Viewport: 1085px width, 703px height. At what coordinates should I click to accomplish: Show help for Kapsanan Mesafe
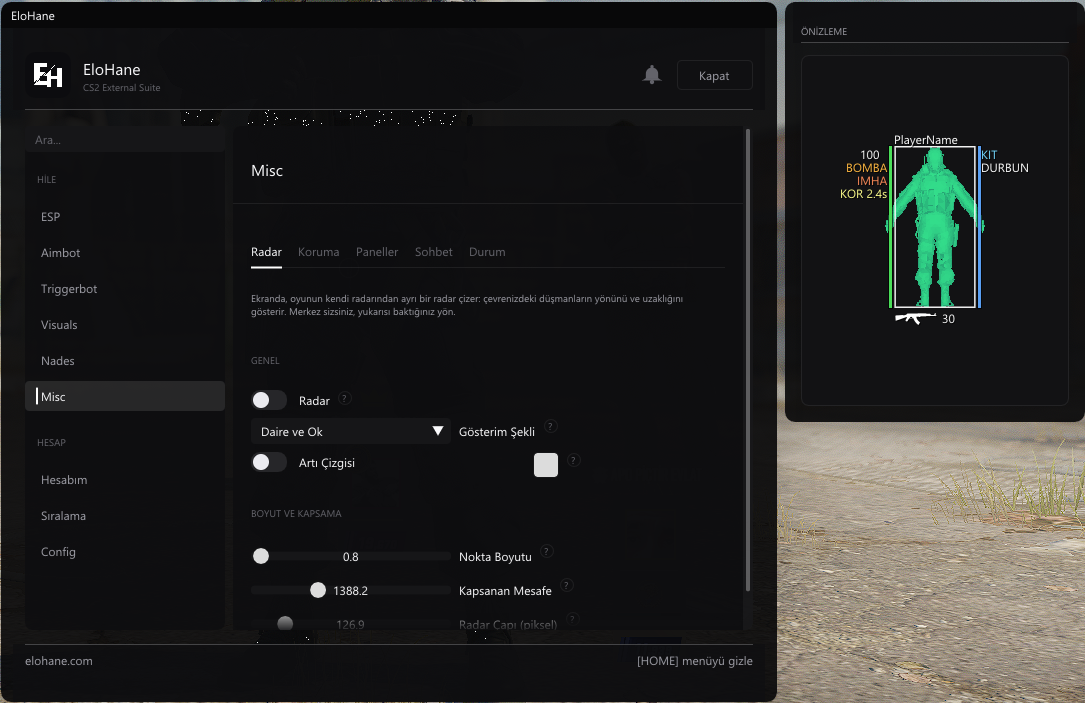[x=567, y=585]
